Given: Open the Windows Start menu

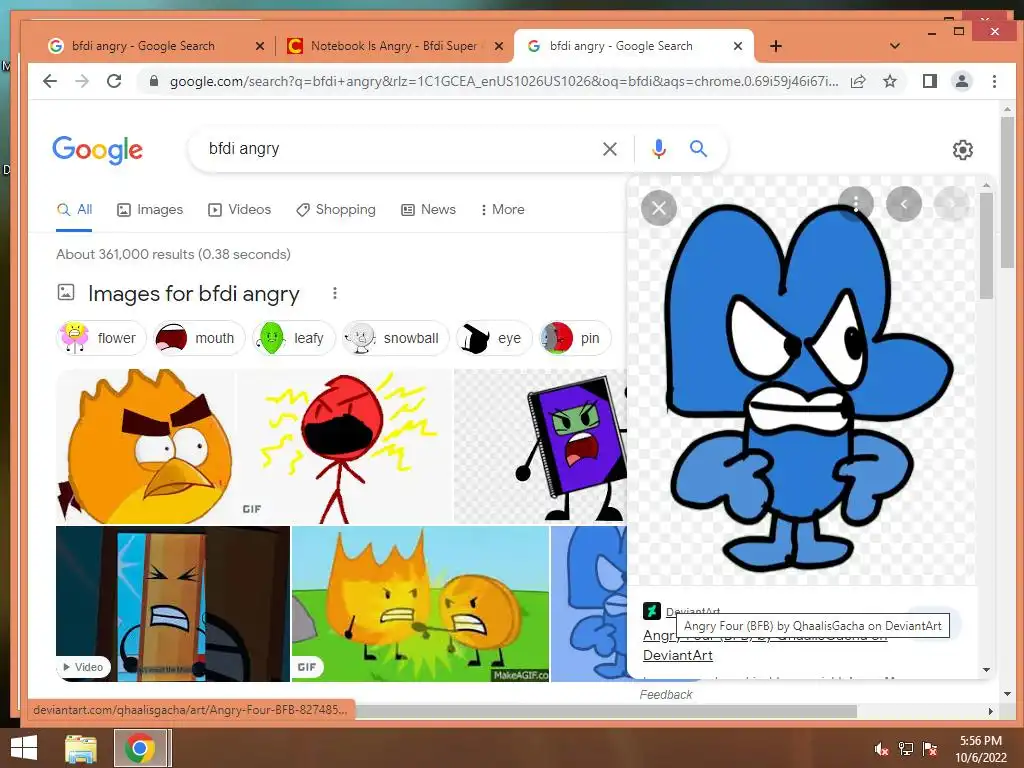Looking at the screenshot, I should pos(24,748).
